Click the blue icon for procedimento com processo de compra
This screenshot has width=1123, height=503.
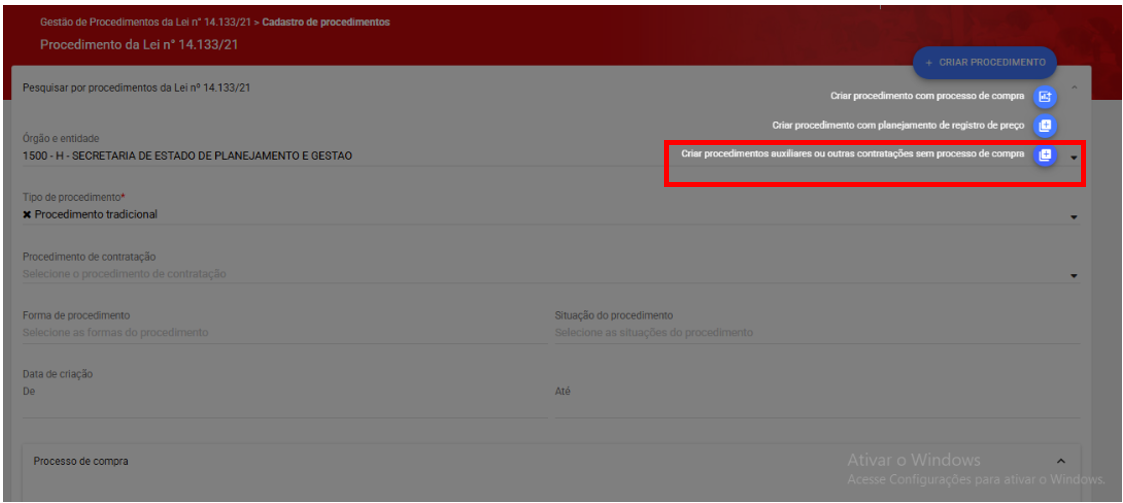tap(1045, 97)
